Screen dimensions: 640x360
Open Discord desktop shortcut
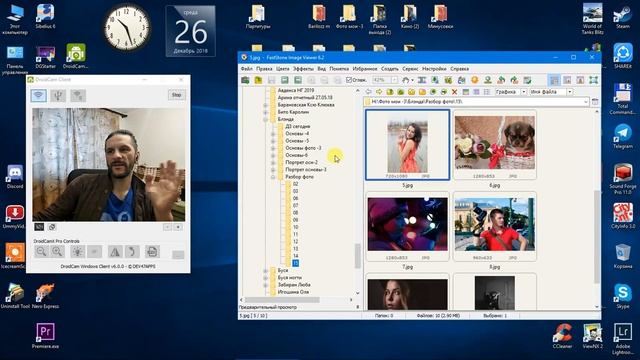pos(15,177)
